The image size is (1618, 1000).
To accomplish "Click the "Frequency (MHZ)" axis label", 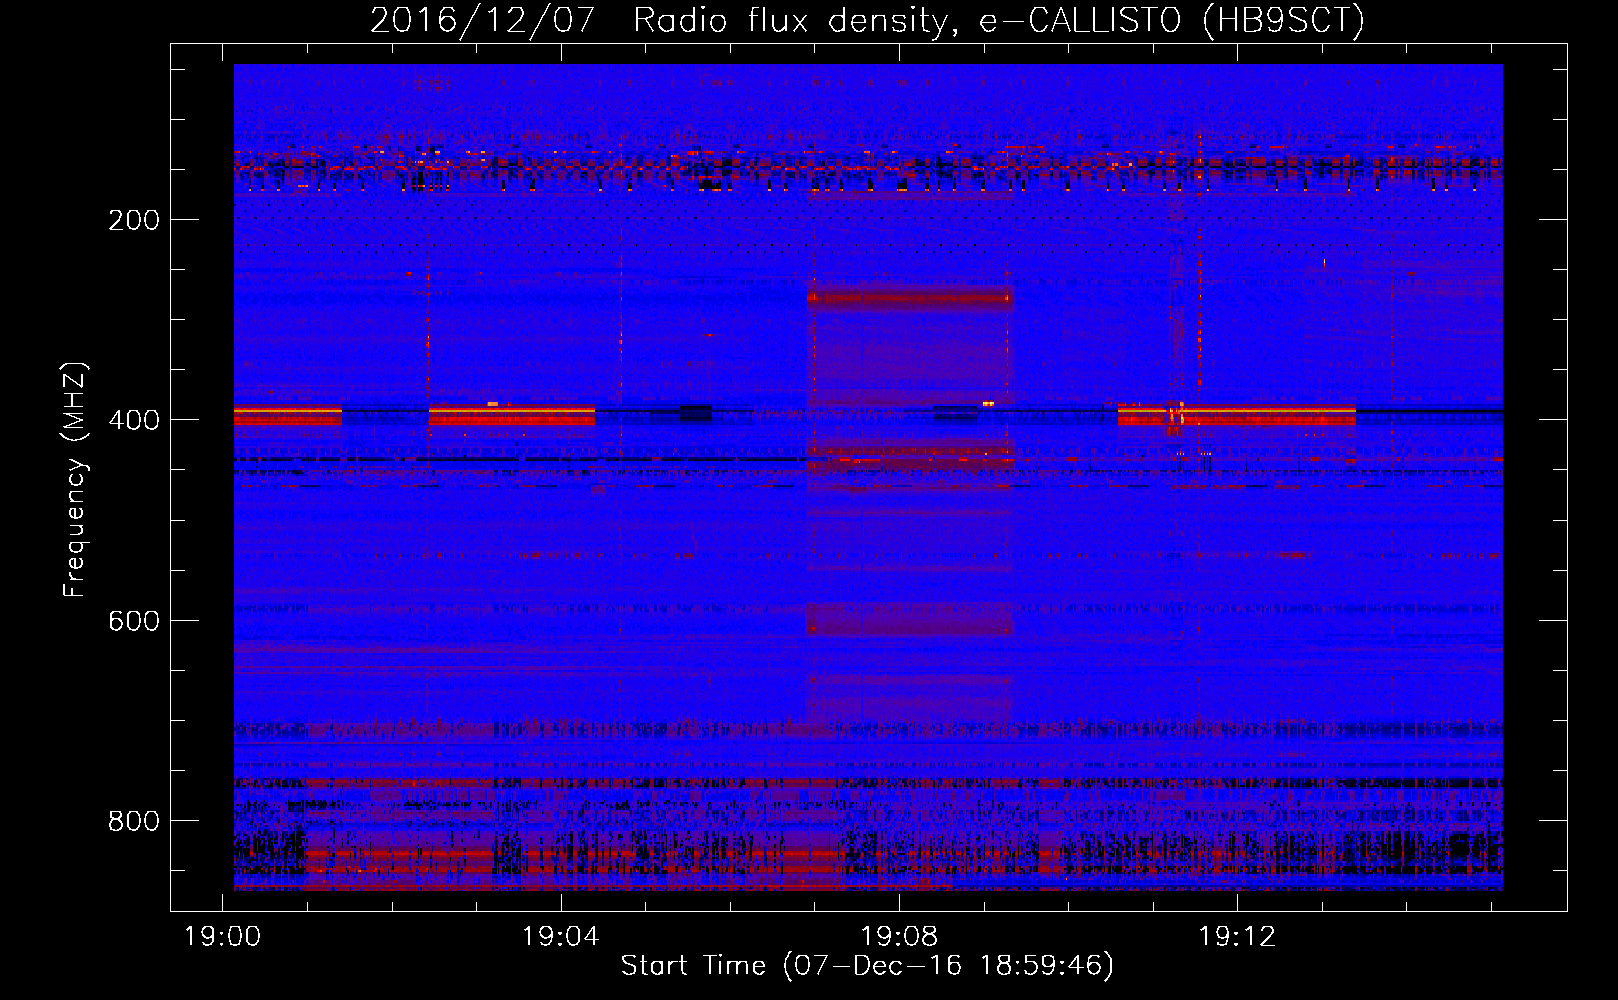I will point(75,480).
